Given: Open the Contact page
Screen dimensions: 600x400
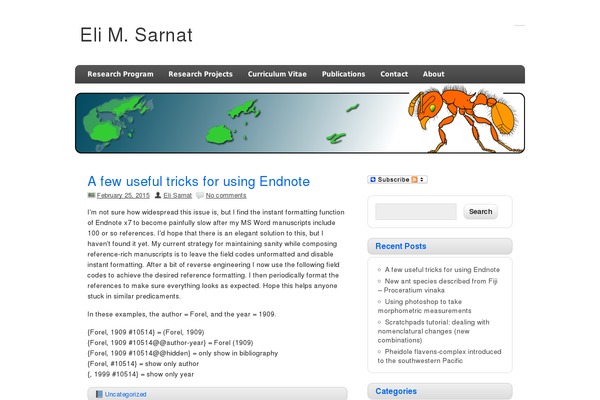Looking at the screenshot, I should click(394, 74).
